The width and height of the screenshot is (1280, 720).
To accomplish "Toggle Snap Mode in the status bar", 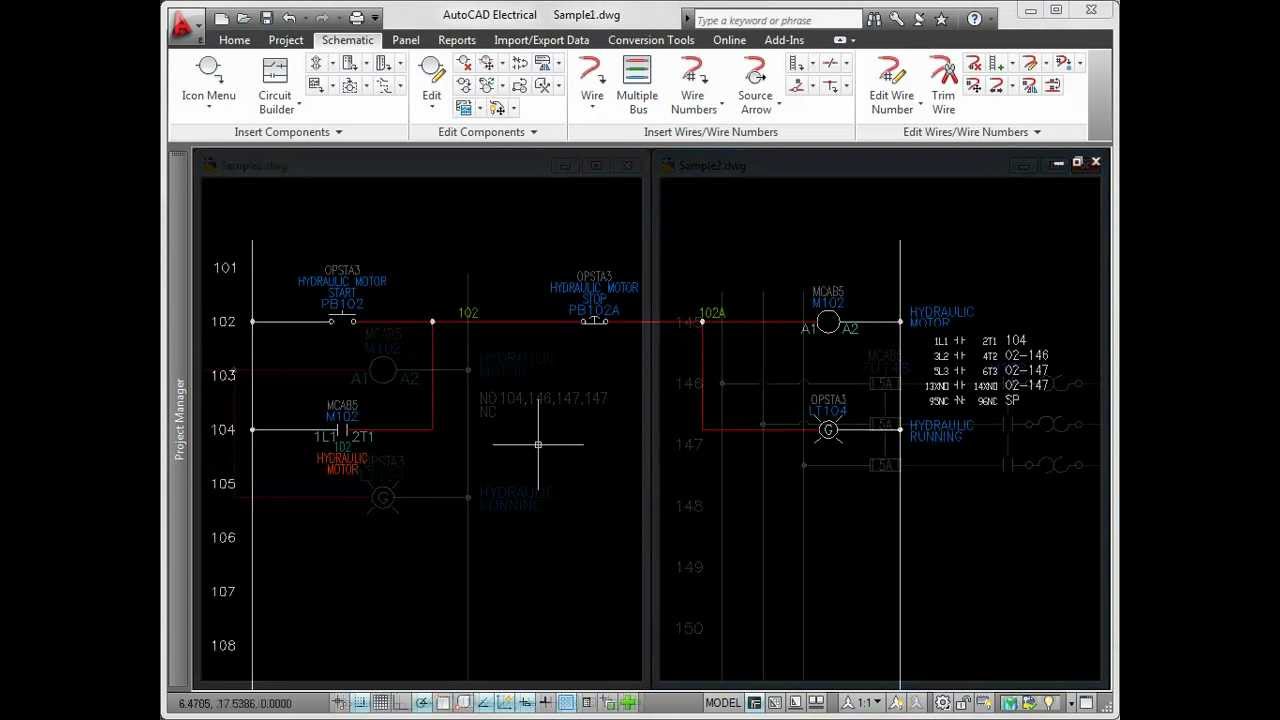I will click(x=360, y=703).
